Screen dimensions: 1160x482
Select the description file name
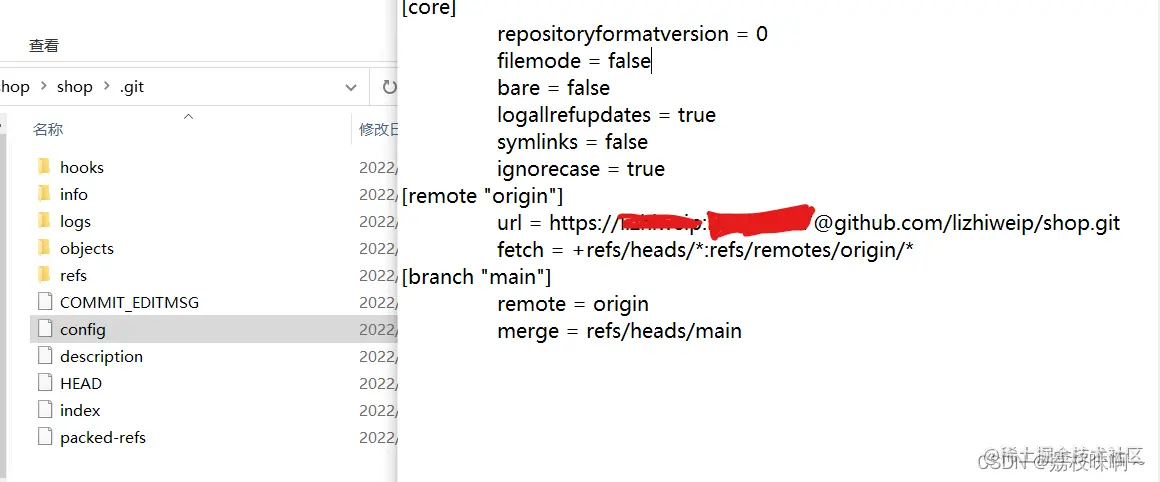(101, 356)
